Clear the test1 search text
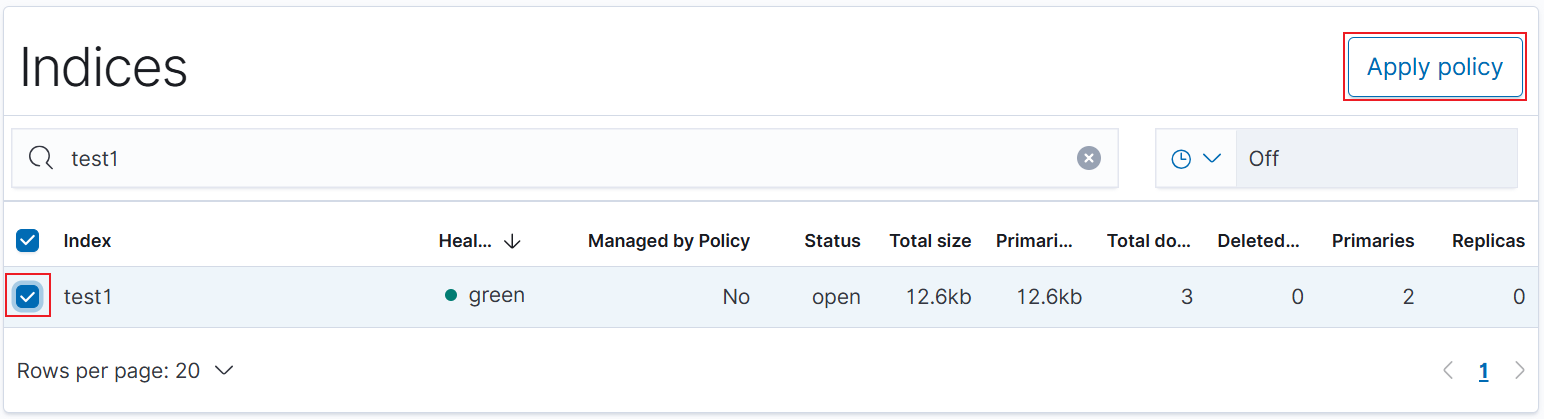 (1089, 158)
